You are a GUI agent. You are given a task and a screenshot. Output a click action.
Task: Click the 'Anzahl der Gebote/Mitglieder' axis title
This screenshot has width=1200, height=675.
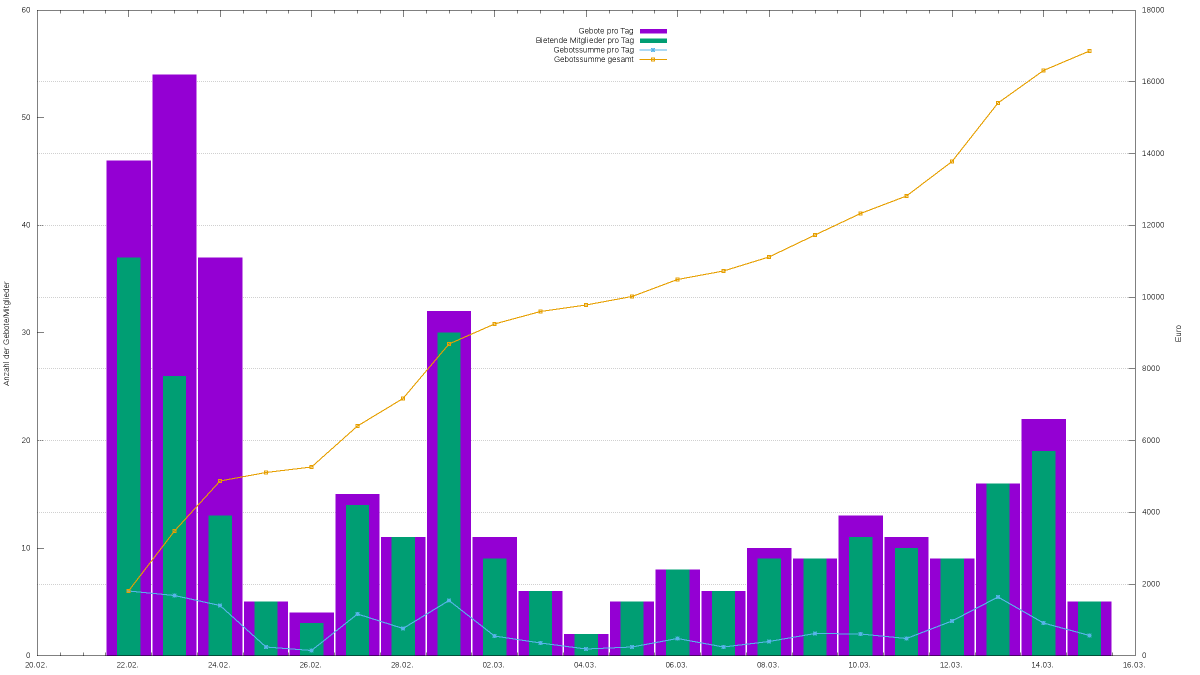7,333
